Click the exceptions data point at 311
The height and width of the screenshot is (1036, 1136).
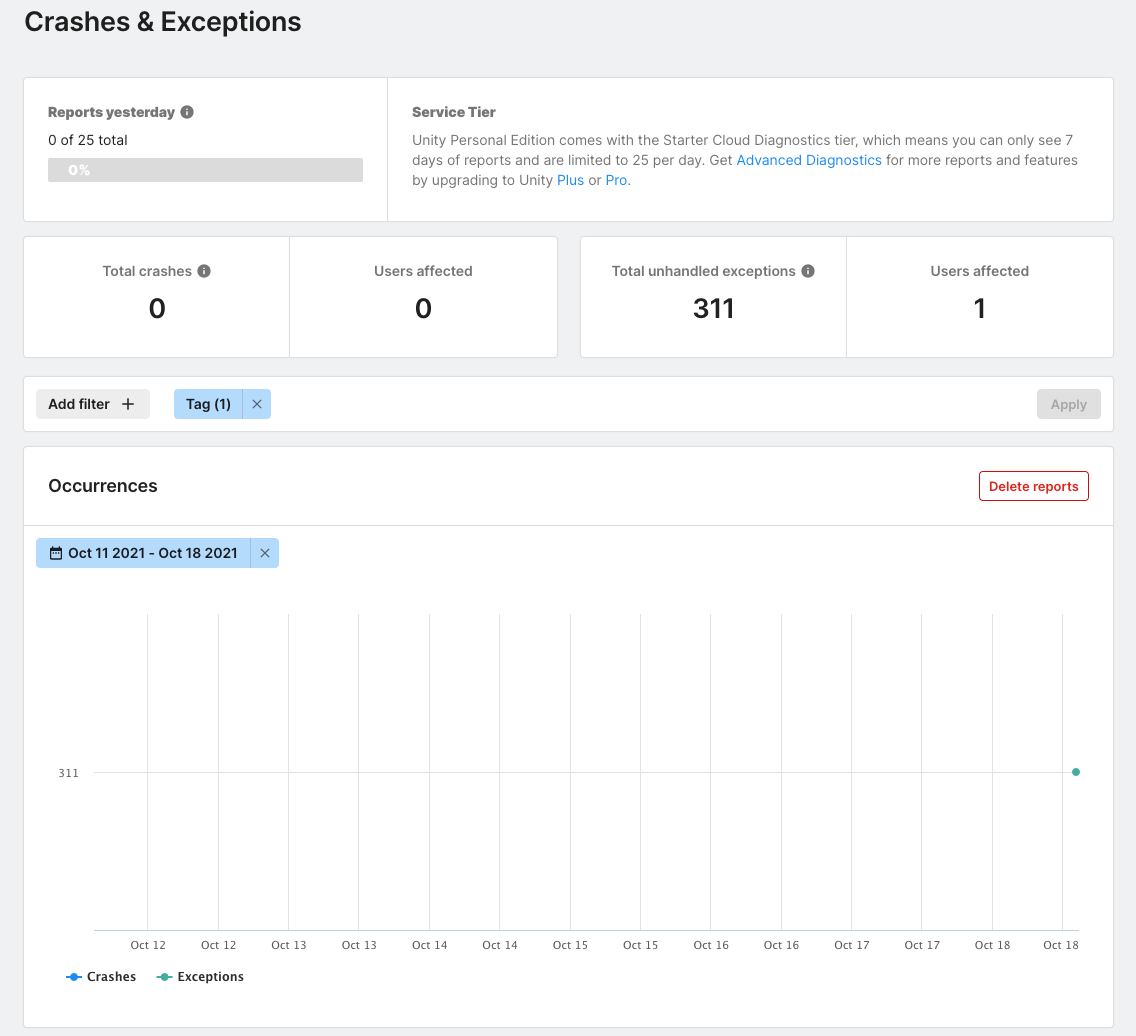1076,772
